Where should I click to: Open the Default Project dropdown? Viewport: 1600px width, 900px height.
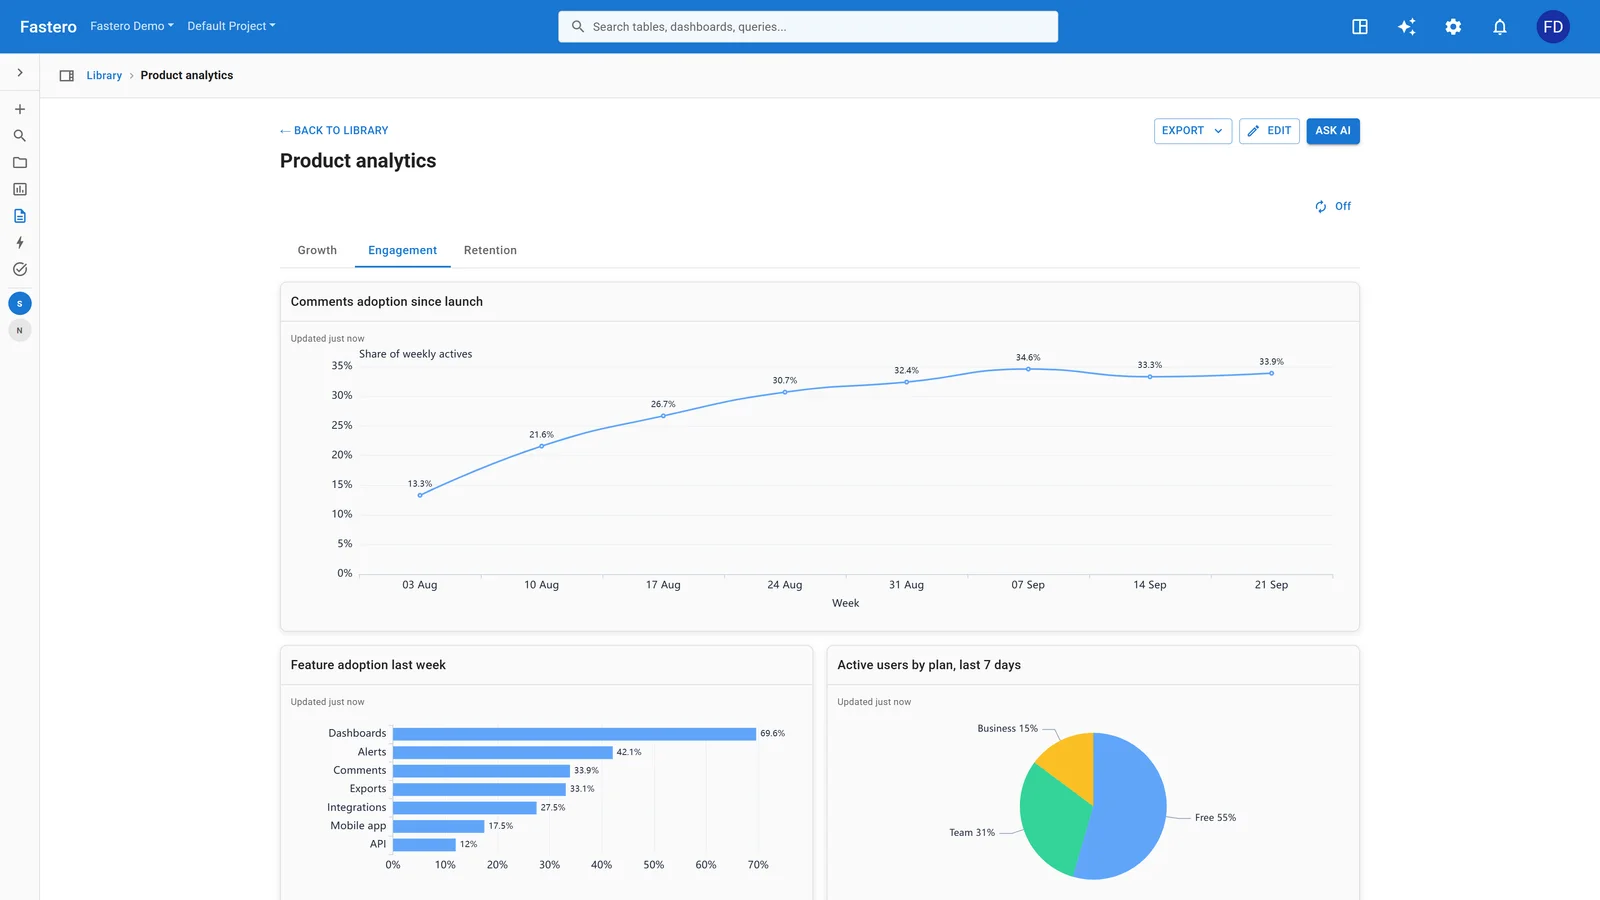231,26
